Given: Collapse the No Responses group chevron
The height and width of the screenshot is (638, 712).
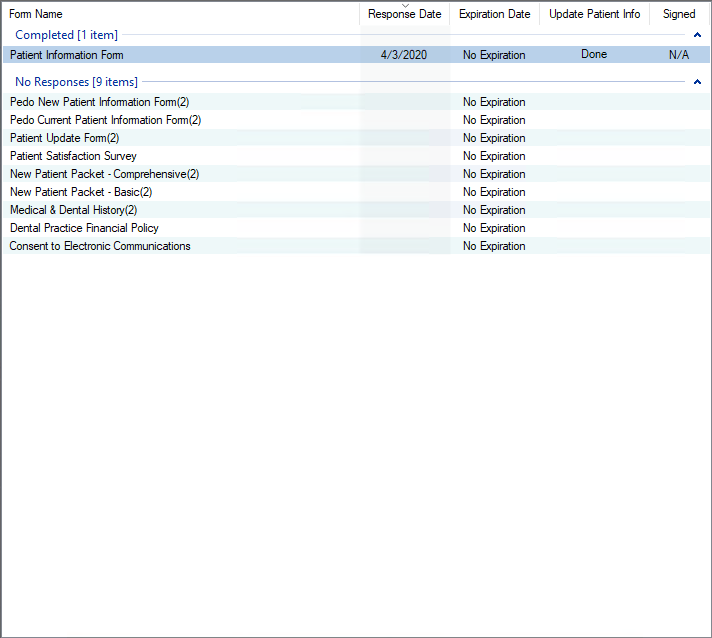Looking at the screenshot, I should (x=697, y=82).
